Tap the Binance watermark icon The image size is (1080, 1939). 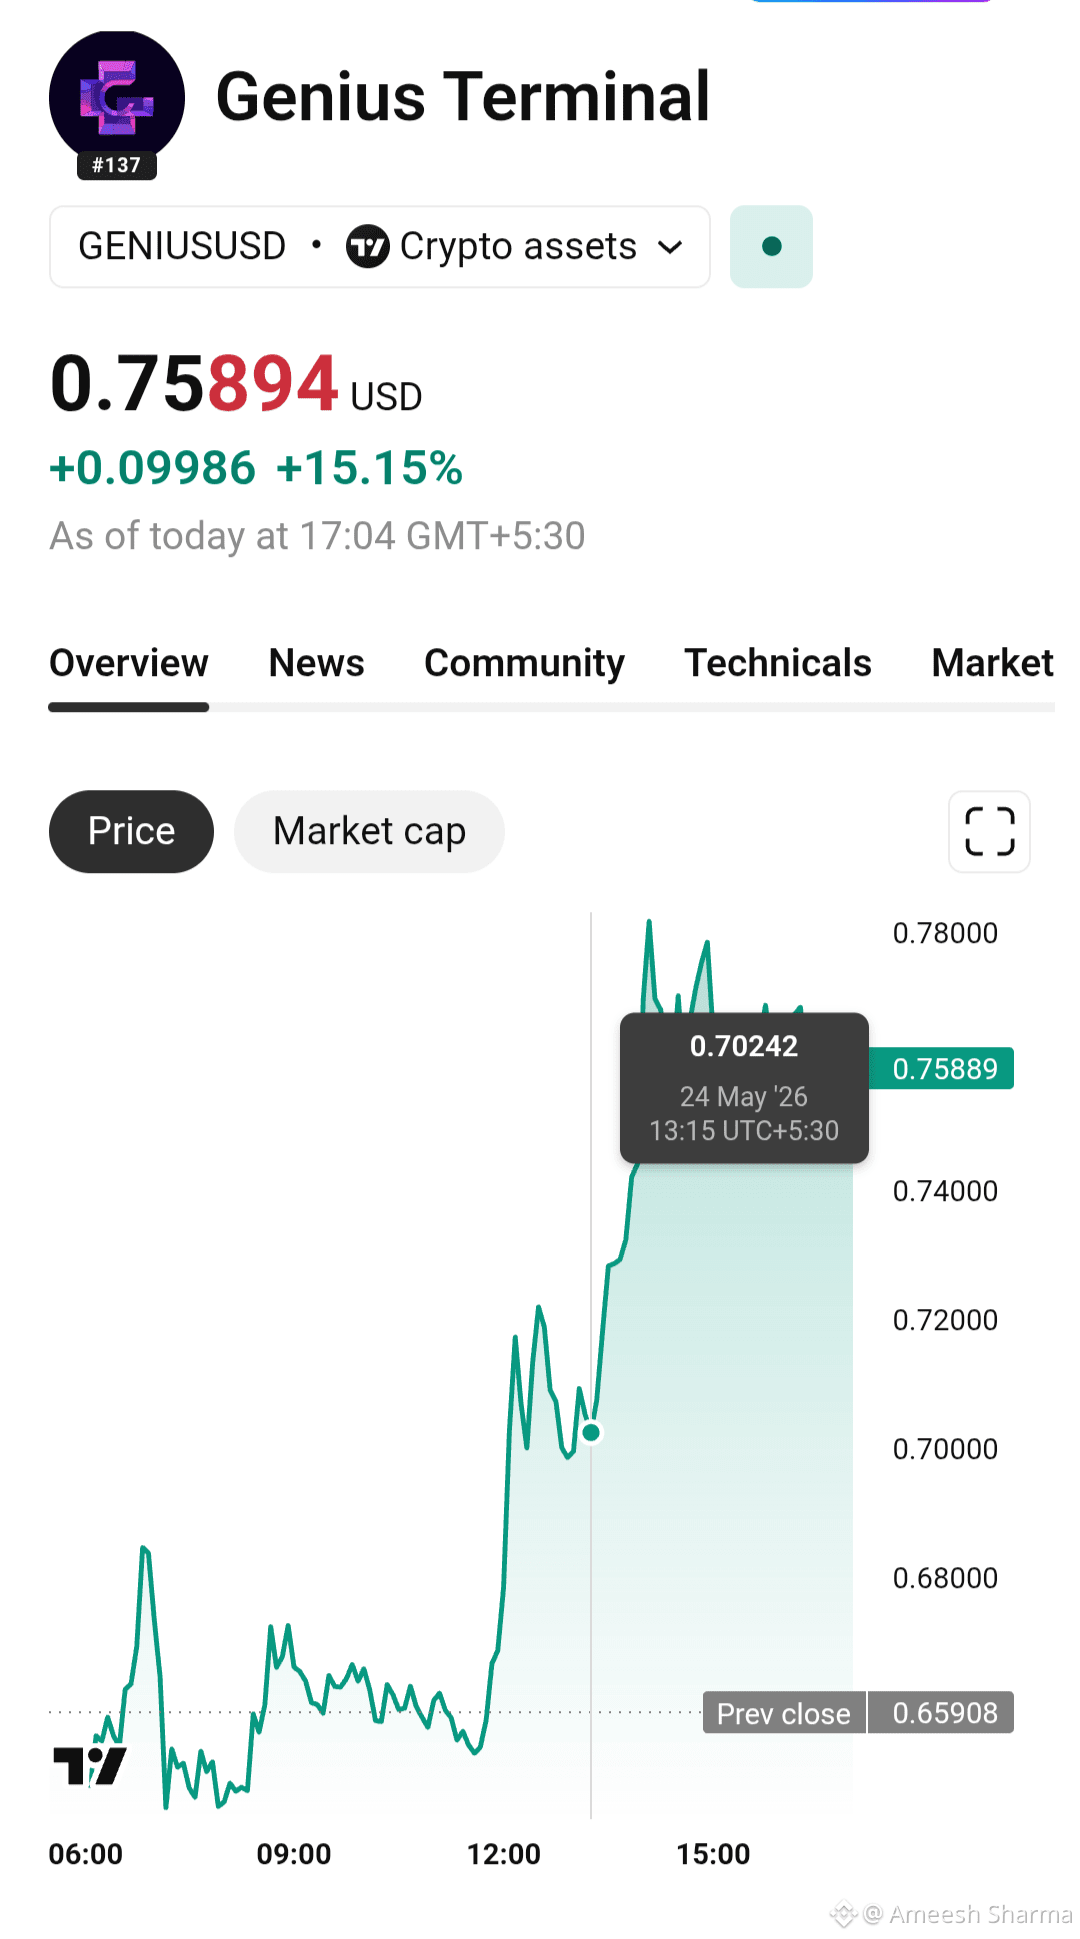tap(844, 1914)
